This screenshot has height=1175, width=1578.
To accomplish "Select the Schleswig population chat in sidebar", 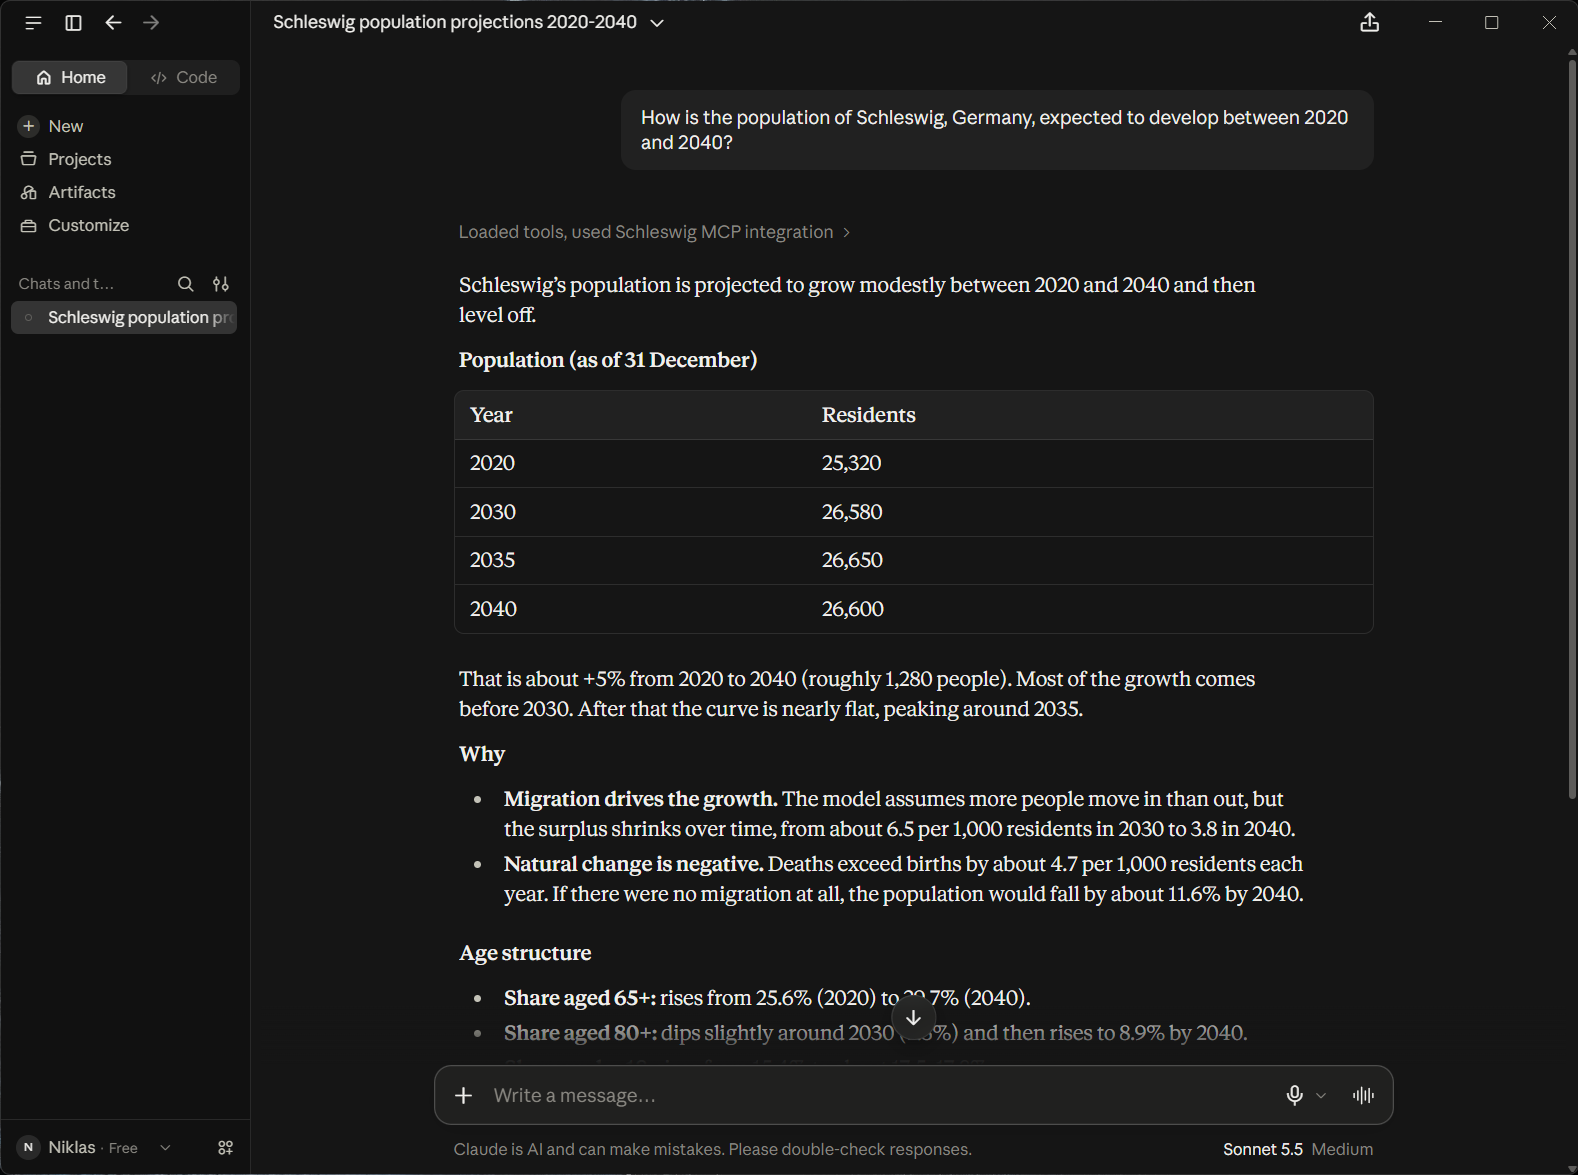I will pyautogui.click(x=124, y=318).
